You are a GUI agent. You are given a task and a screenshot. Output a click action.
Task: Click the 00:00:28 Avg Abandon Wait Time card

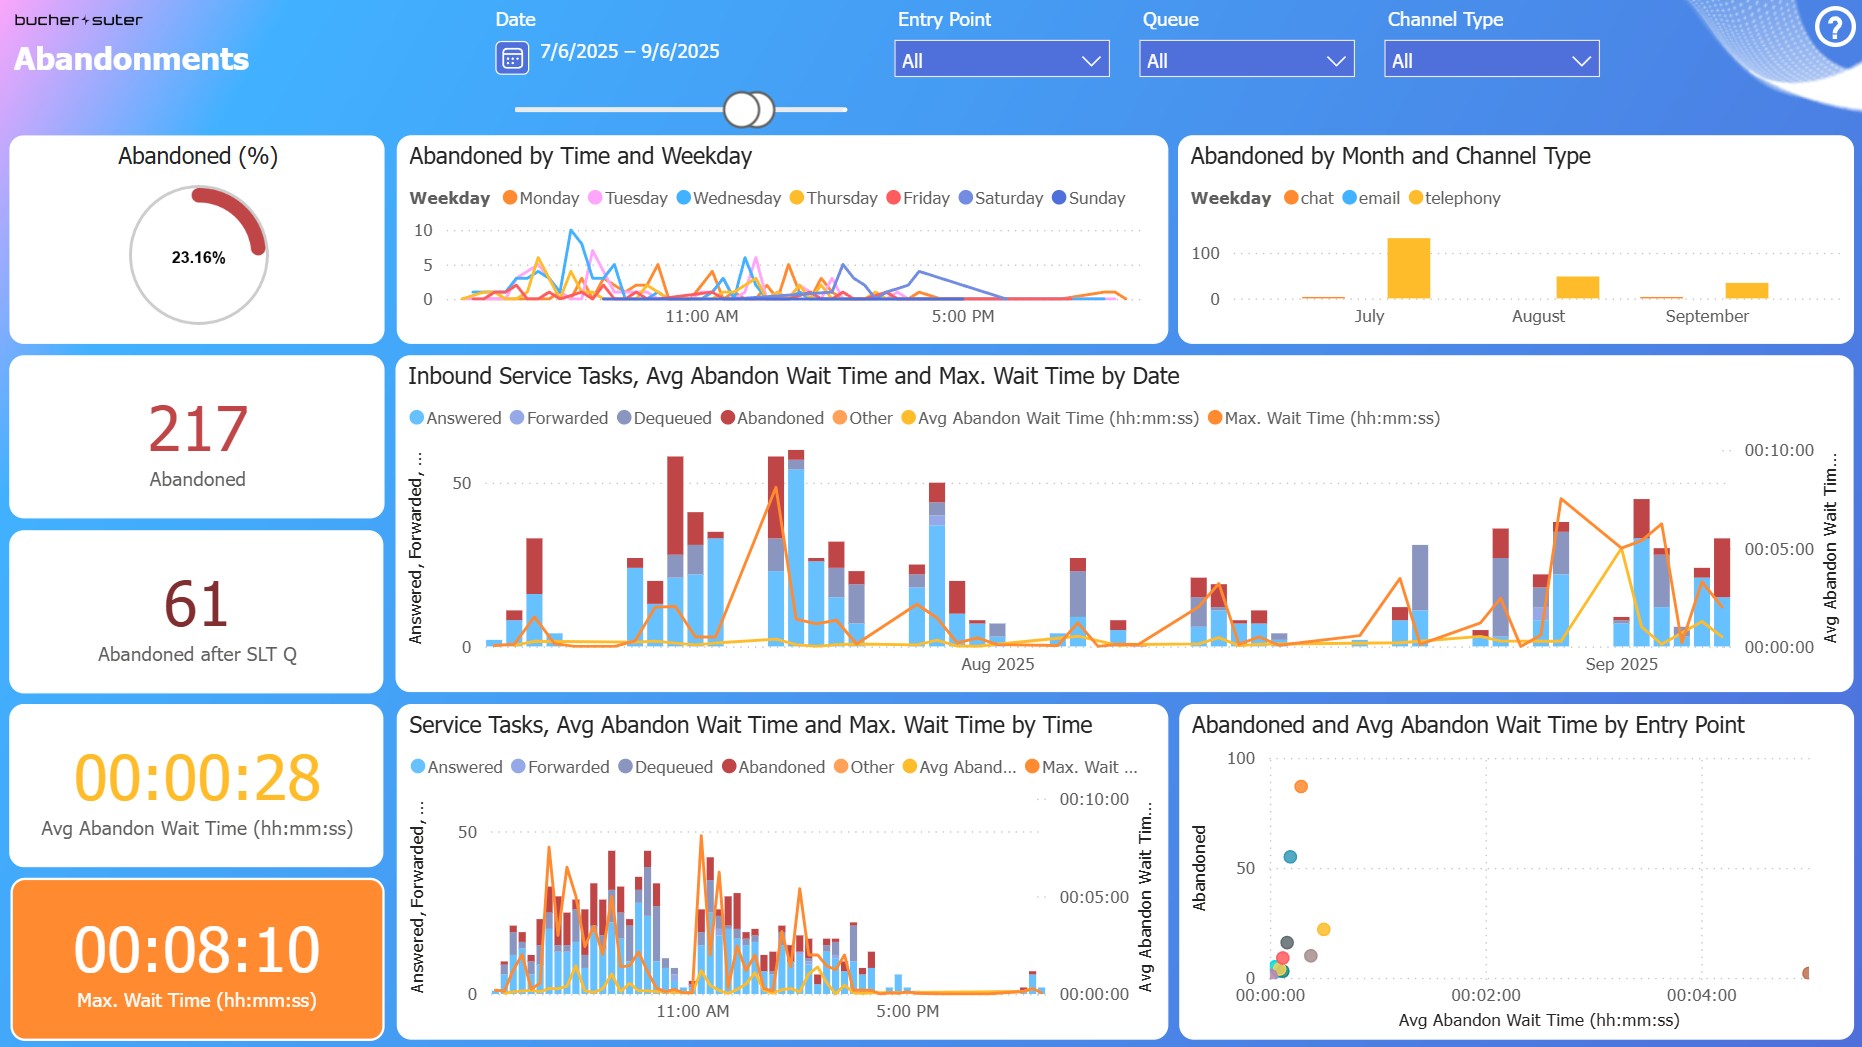click(197, 786)
